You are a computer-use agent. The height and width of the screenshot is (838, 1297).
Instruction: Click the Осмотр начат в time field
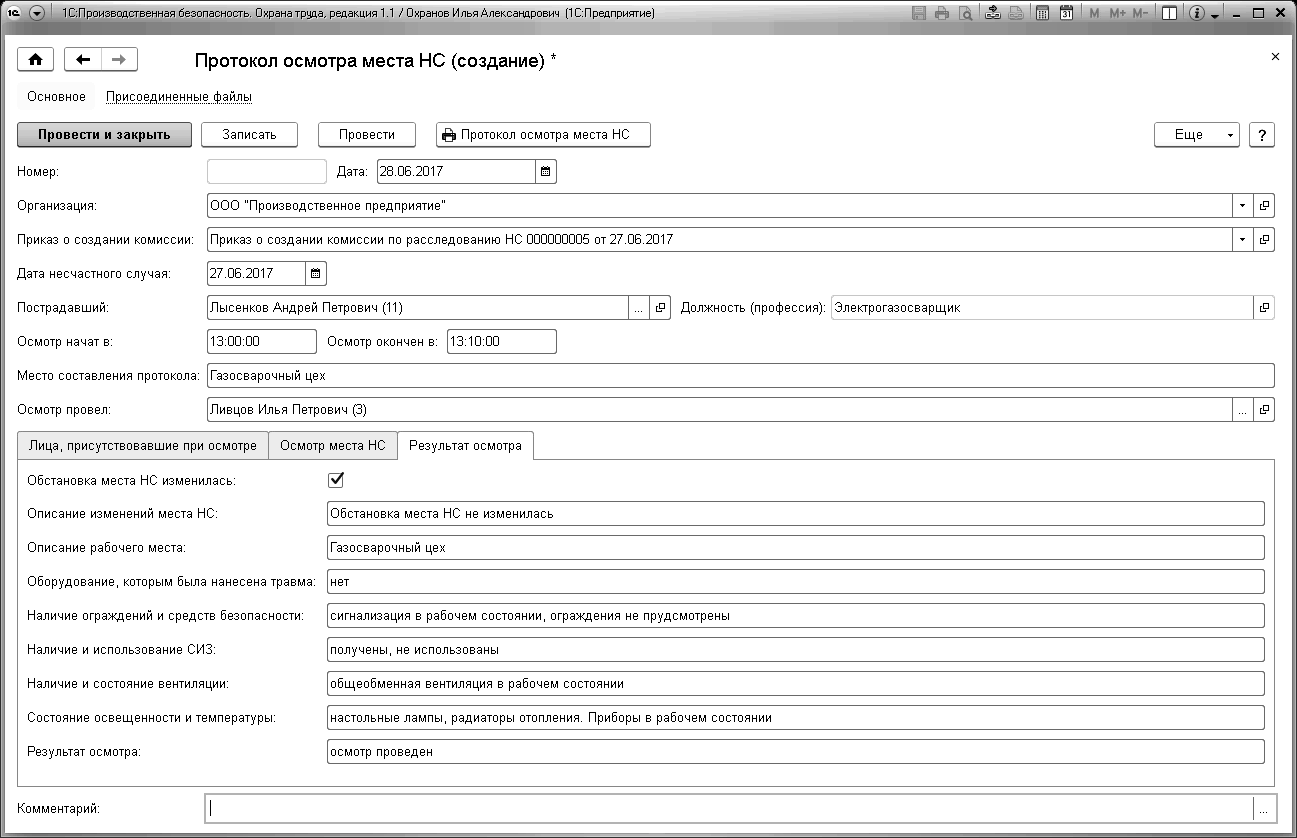(x=261, y=341)
